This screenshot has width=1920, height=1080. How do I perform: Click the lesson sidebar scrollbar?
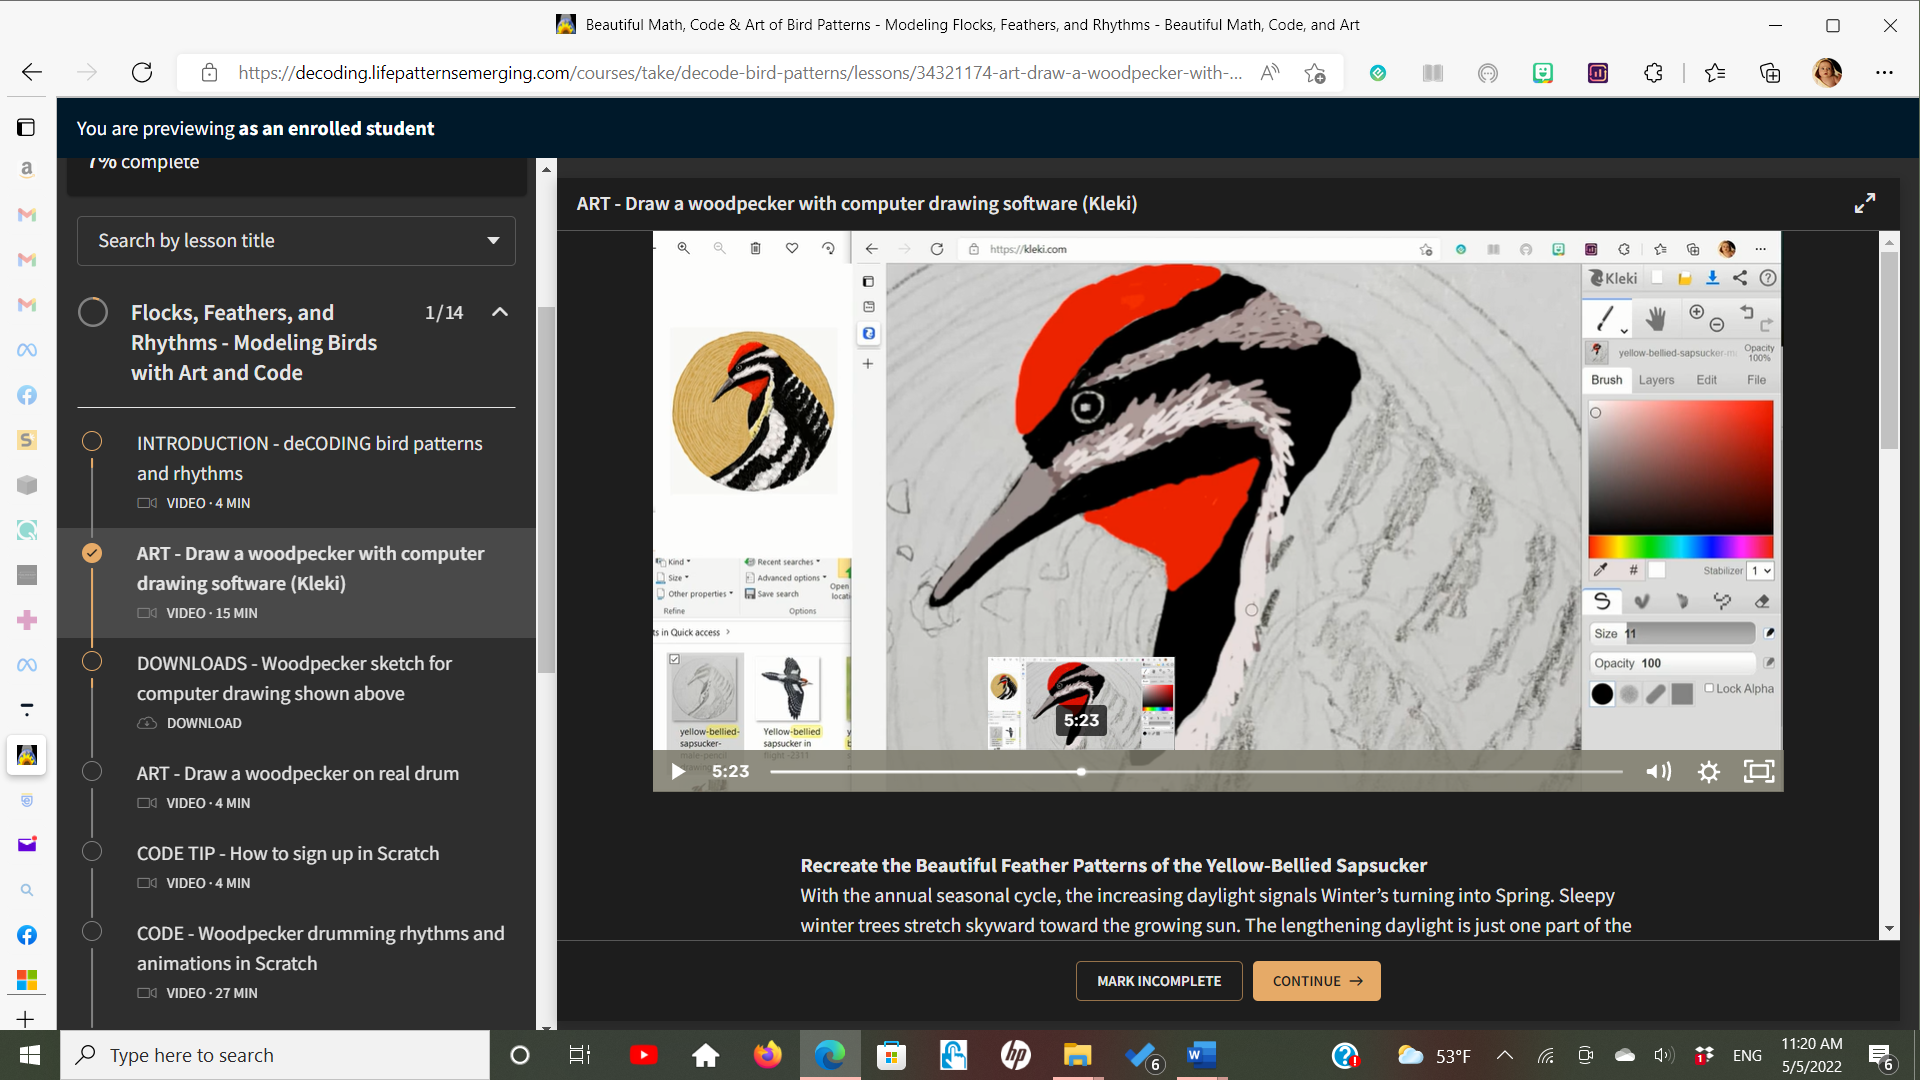546,490
